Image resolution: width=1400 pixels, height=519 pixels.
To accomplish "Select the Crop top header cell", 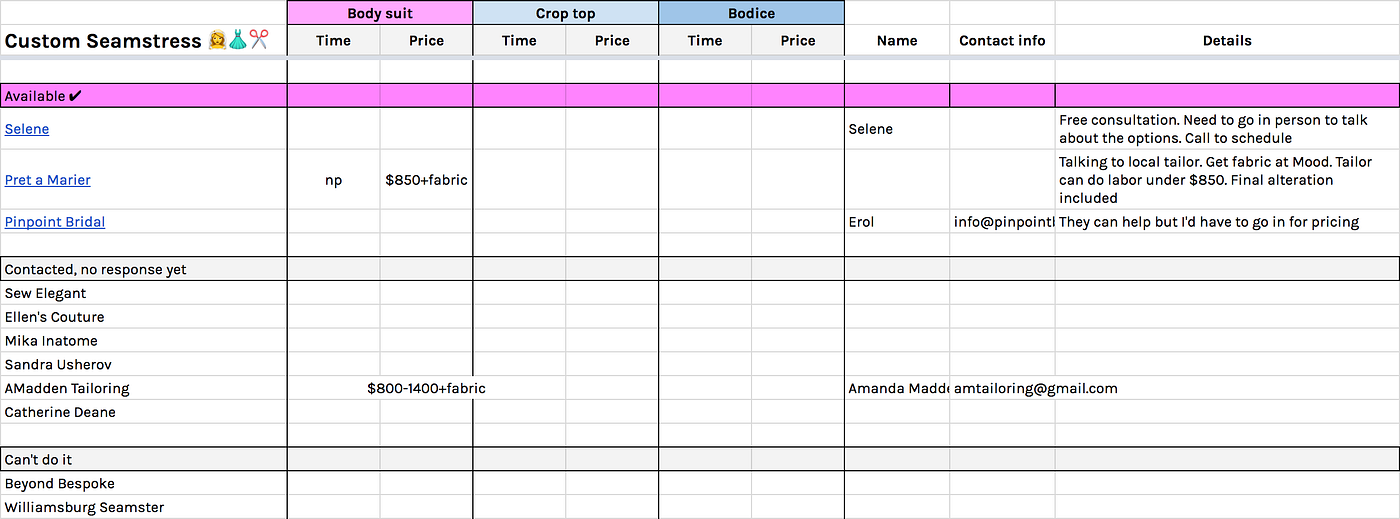I will click(566, 13).
